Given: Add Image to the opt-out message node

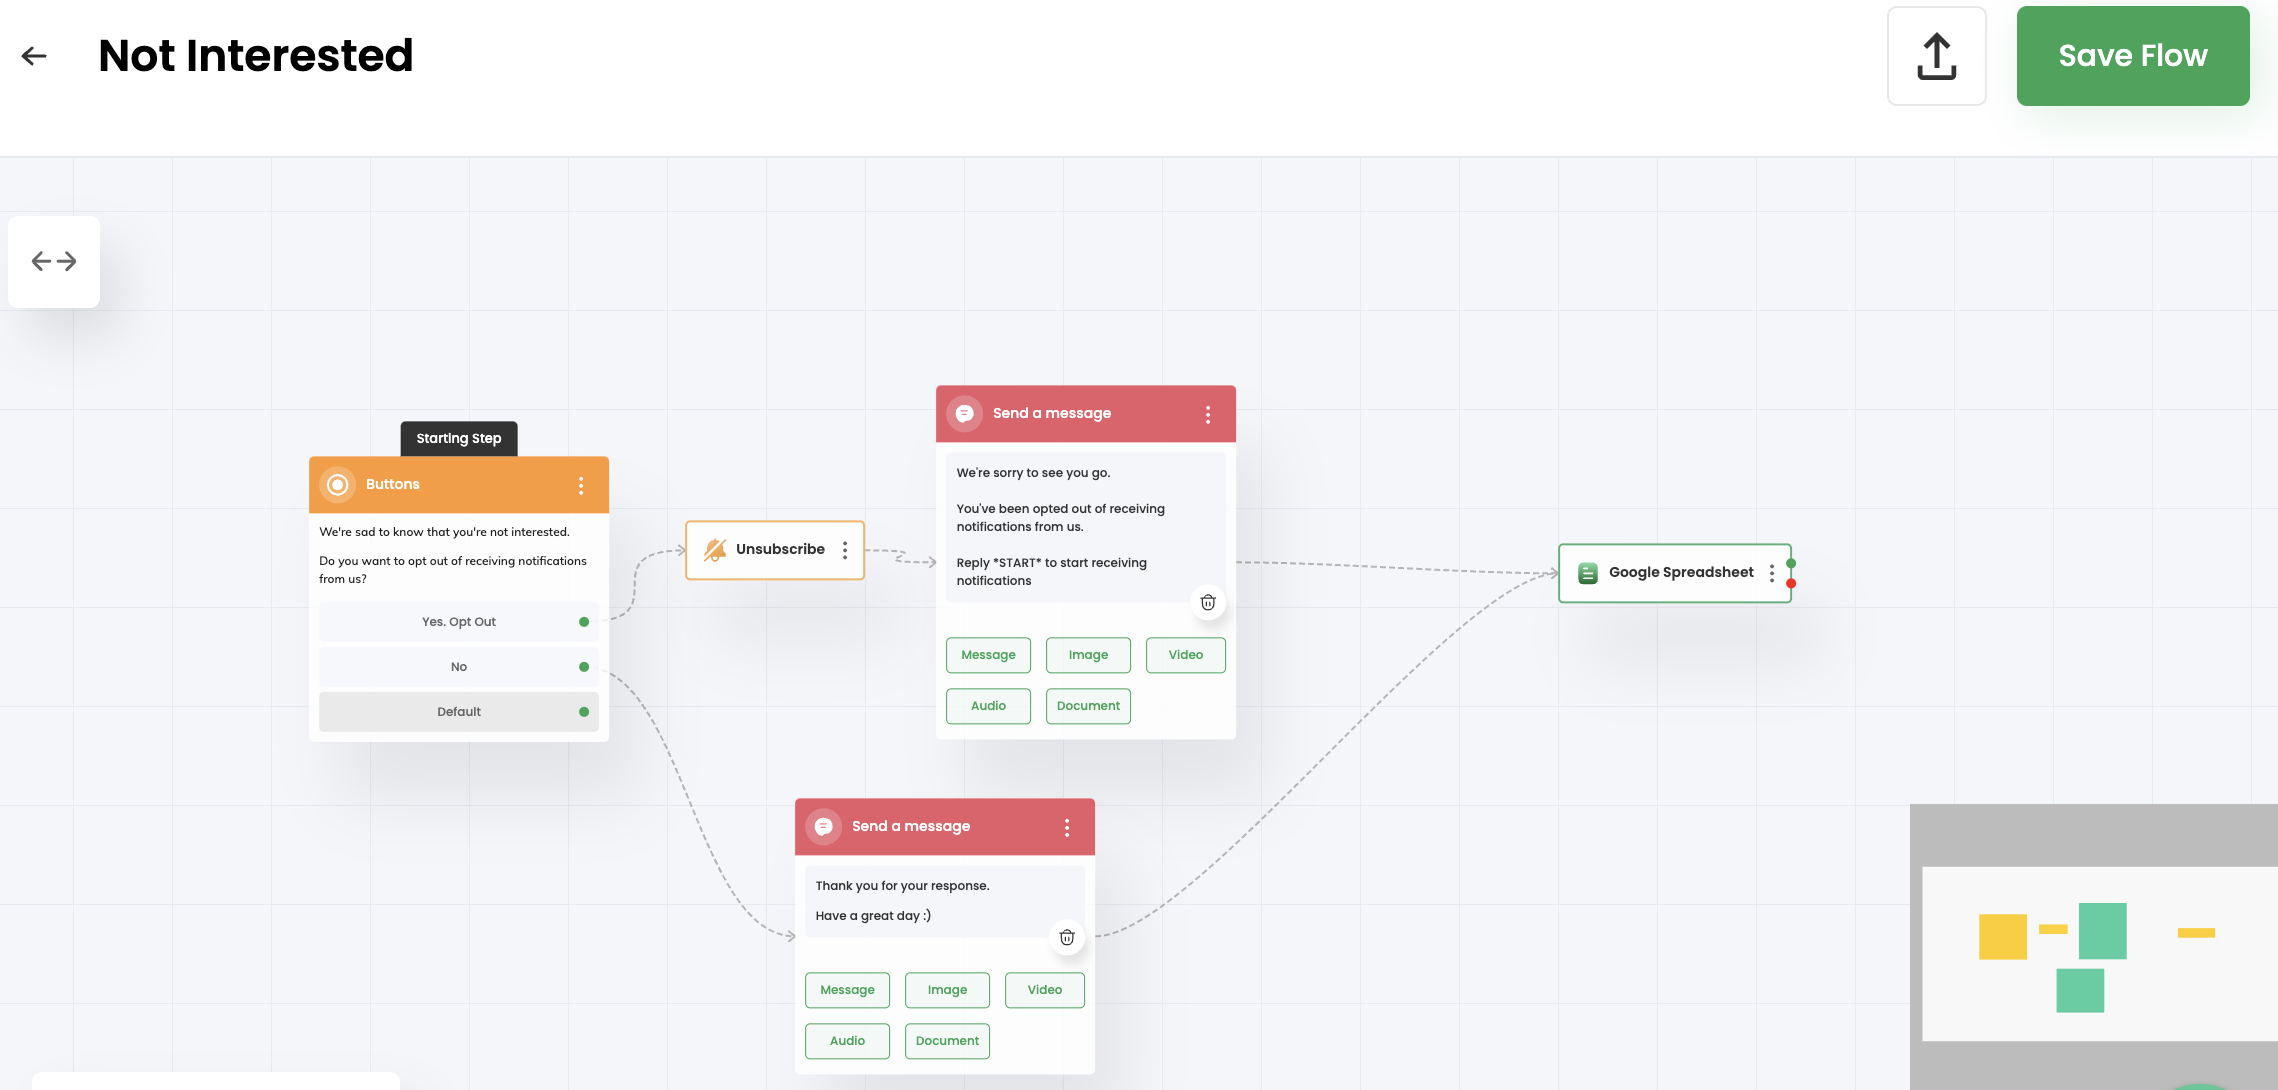Looking at the screenshot, I should 1088,655.
